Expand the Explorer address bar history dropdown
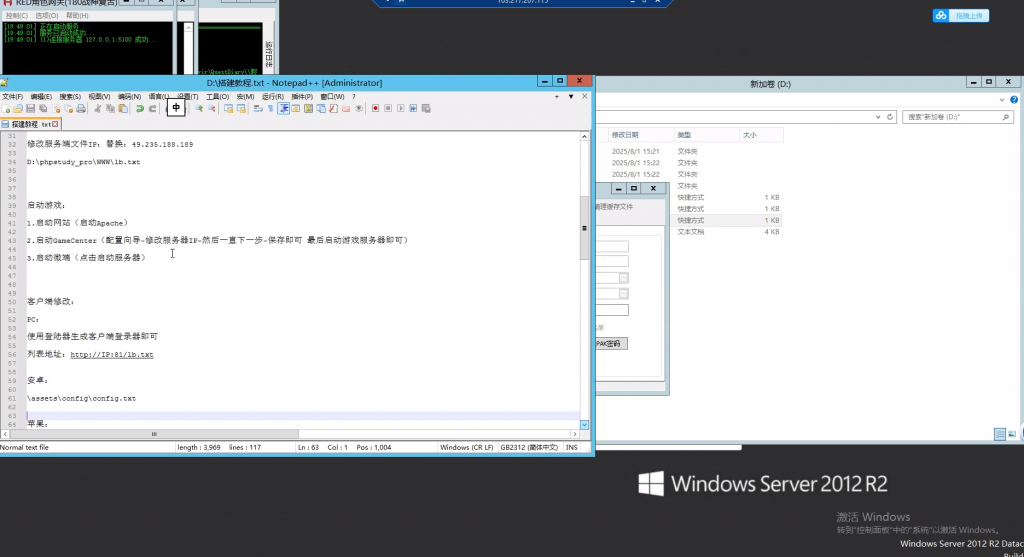Viewport: 1024px width, 557px height. point(876,117)
